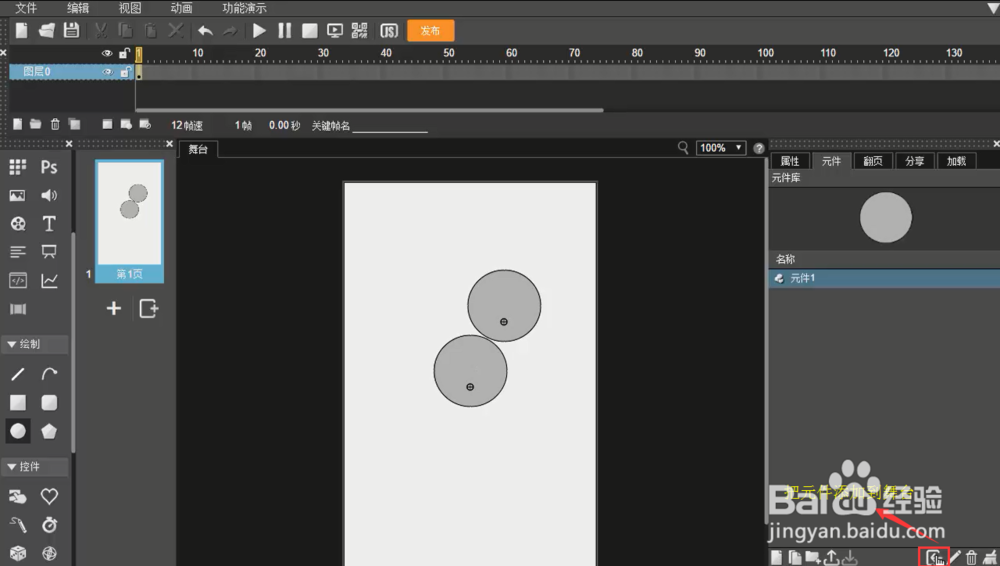Switch to the 属性 properties tab
Screen dimensions: 1000x566
click(x=790, y=161)
